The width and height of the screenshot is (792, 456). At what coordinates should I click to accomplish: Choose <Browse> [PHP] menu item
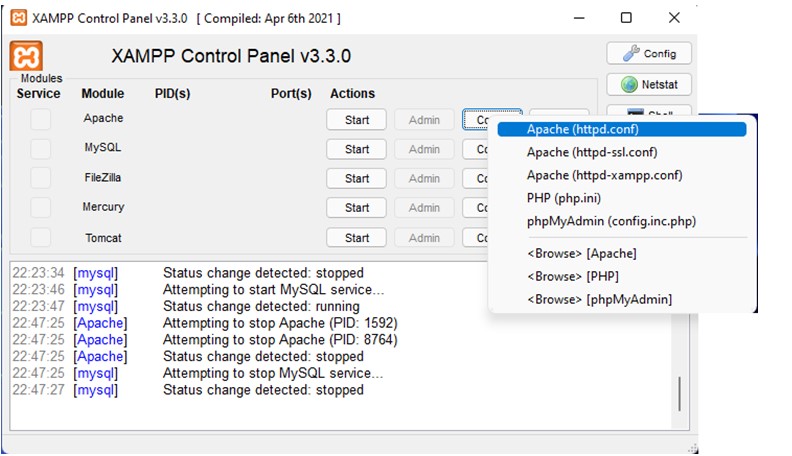[x=621, y=276]
